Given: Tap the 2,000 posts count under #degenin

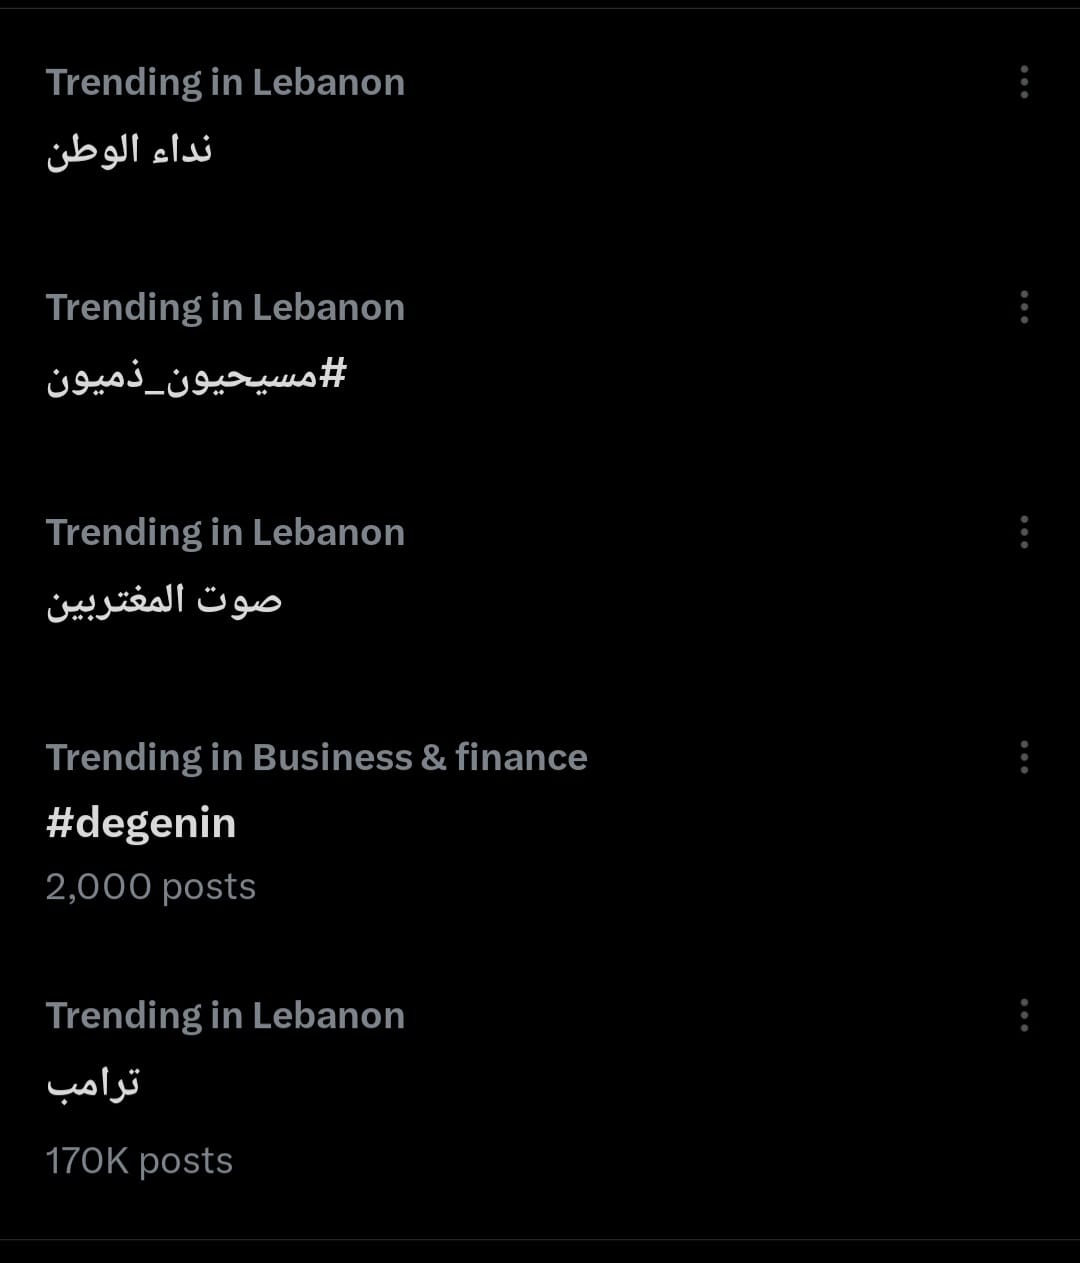Looking at the screenshot, I should (151, 887).
